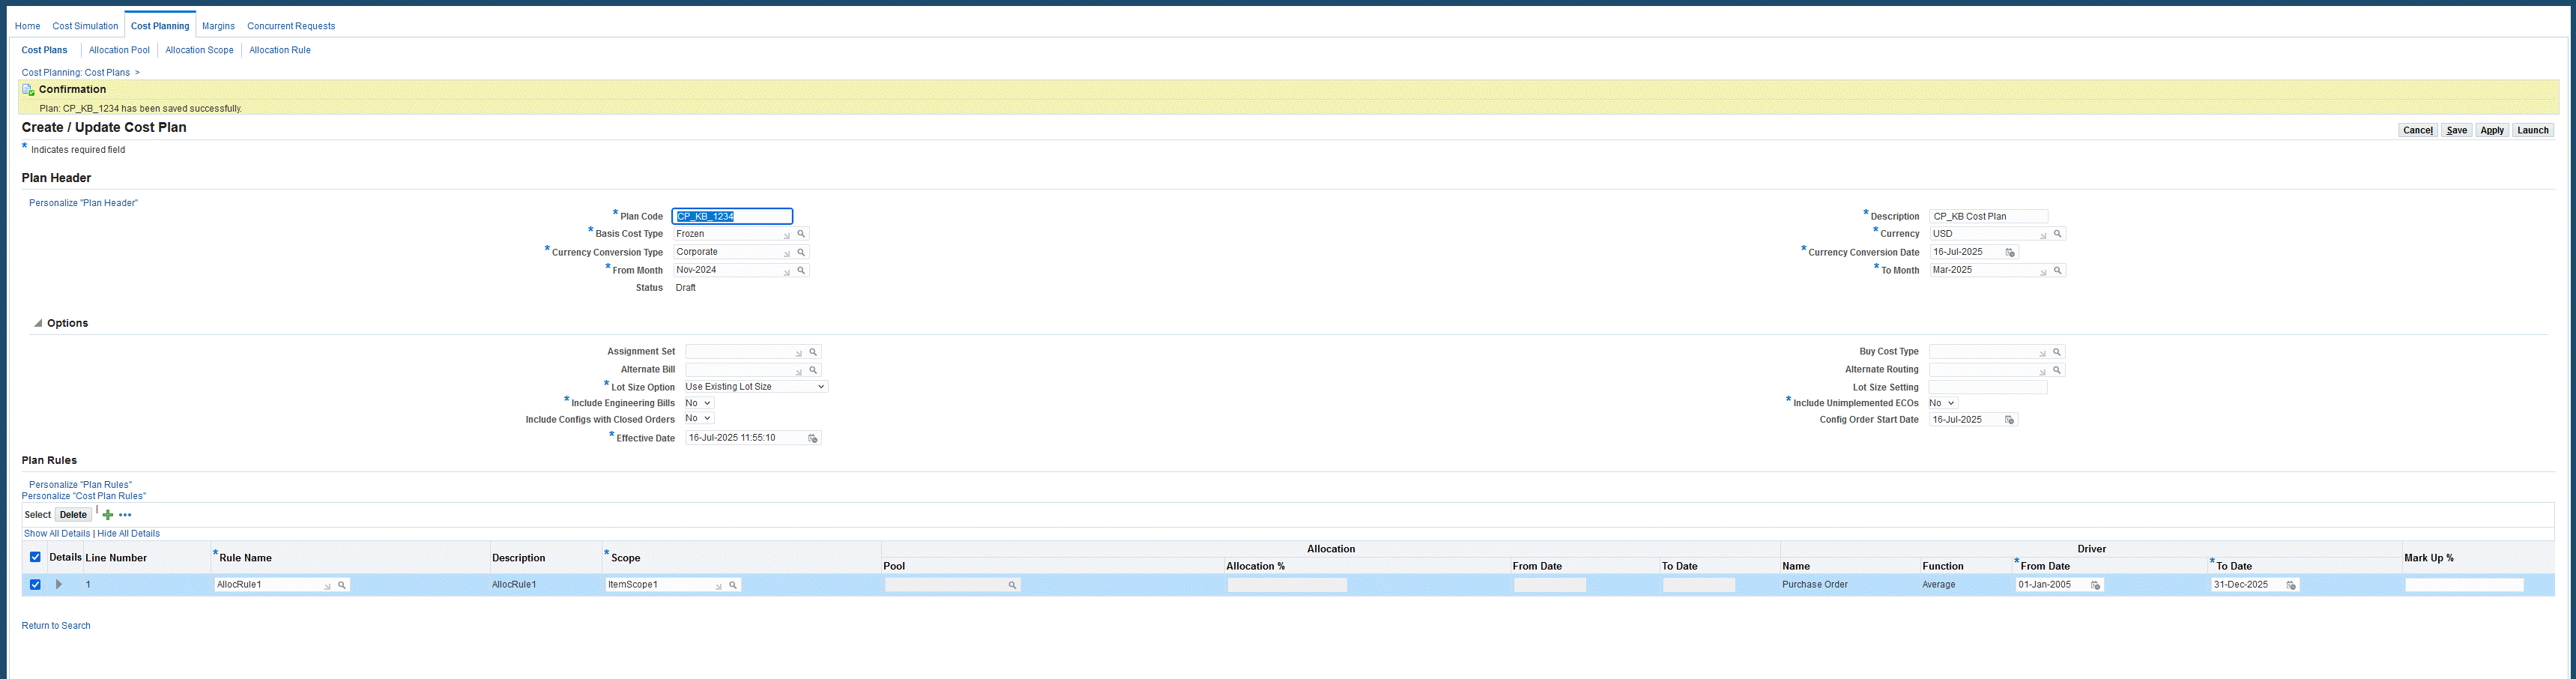2576x679 pixels.
Task: Switch to the Cost Simulation tab
Action: pos(85,26)
